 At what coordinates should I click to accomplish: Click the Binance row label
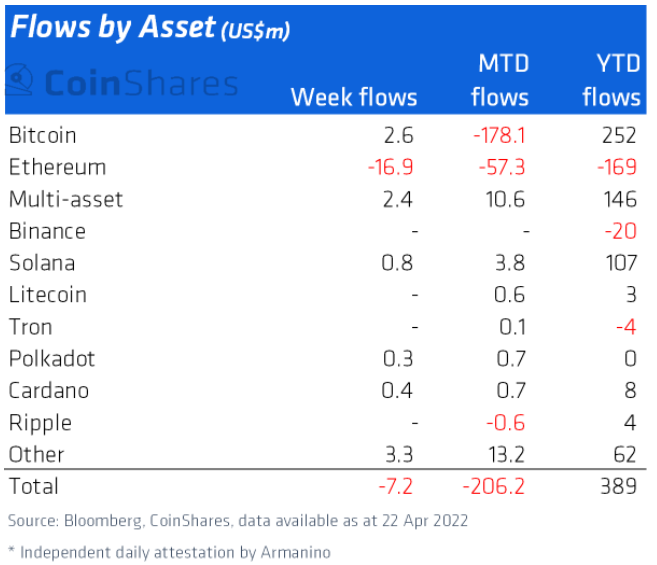pyautogui.click(x=47, y=231)
